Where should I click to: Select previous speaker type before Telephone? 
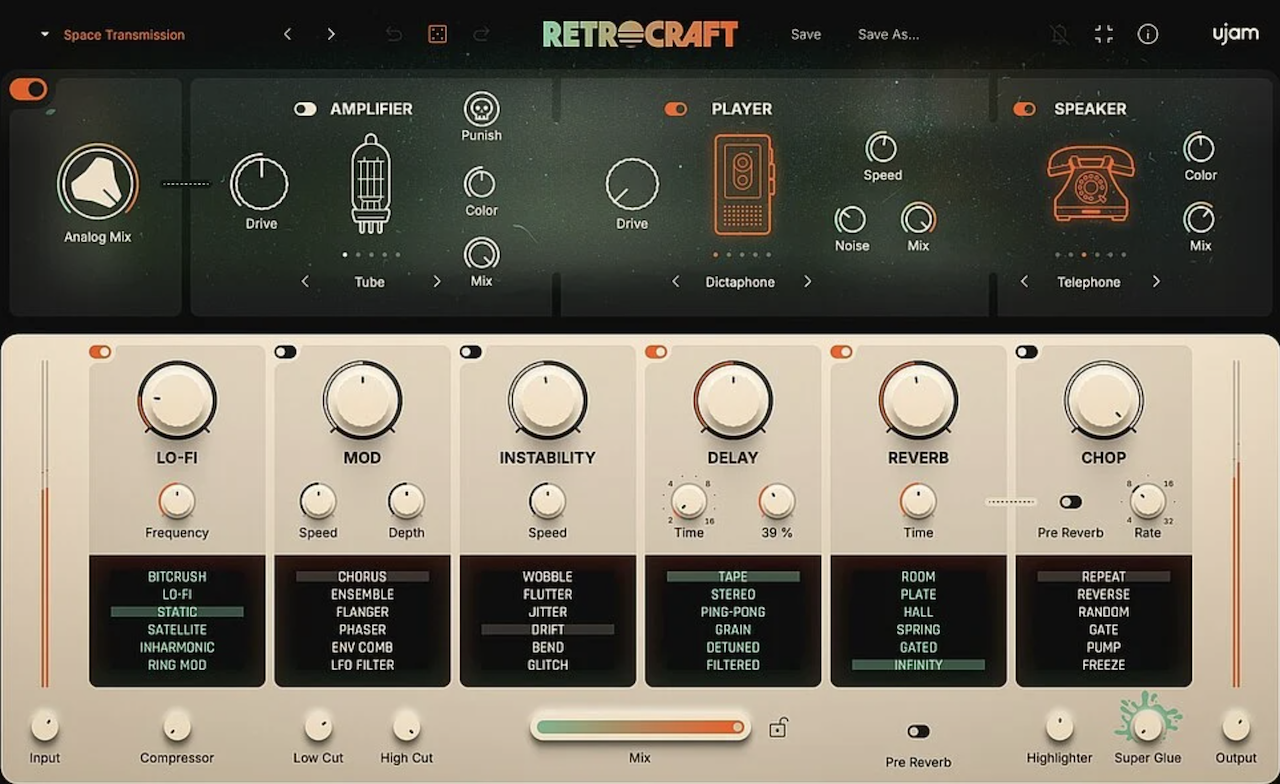pos(1024,282)
